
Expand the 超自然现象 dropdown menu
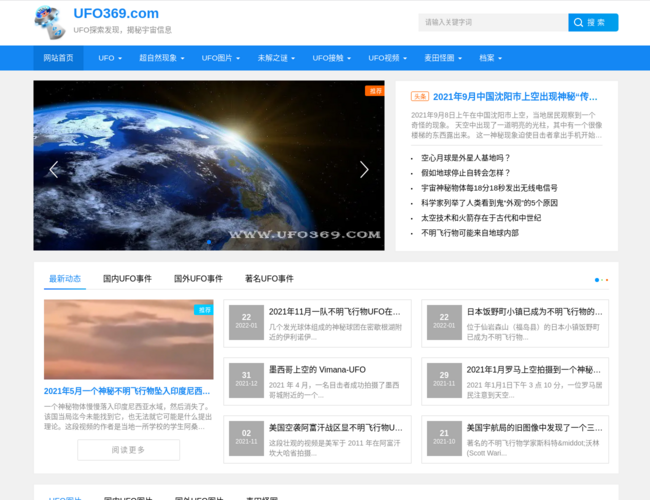[162, 58]
